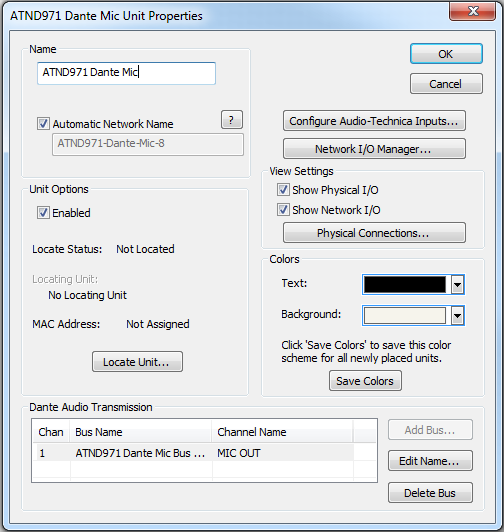
Task: Close the properties dialog with X
Action: coord(473,11)
